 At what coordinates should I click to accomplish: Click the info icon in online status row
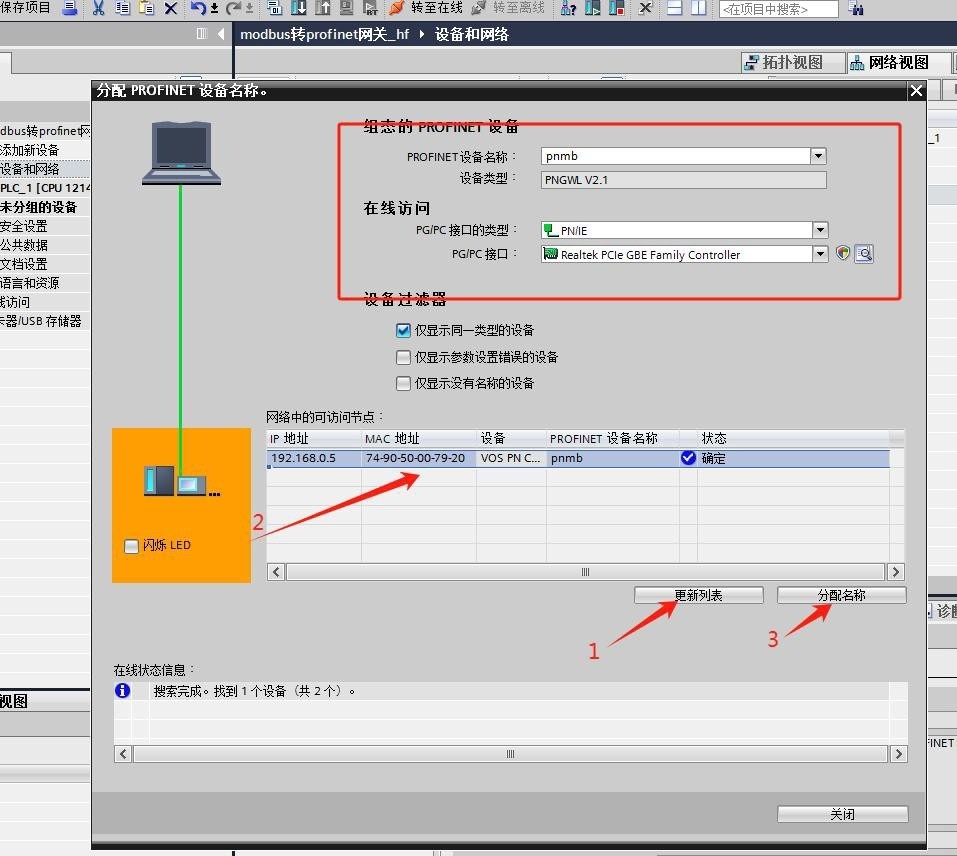pos(123,691)
